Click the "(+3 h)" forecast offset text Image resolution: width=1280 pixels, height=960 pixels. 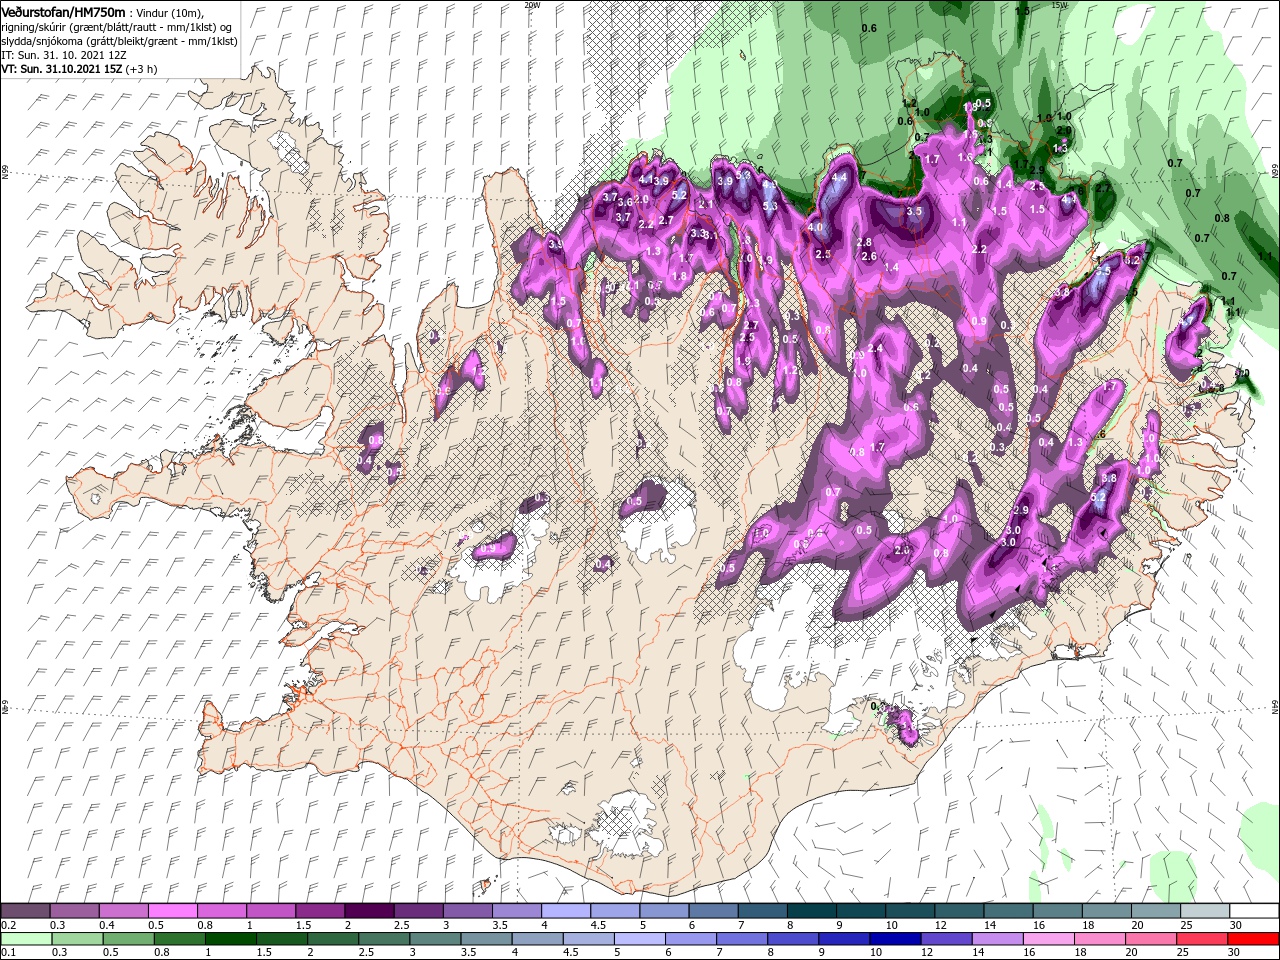tap(142, 69)
